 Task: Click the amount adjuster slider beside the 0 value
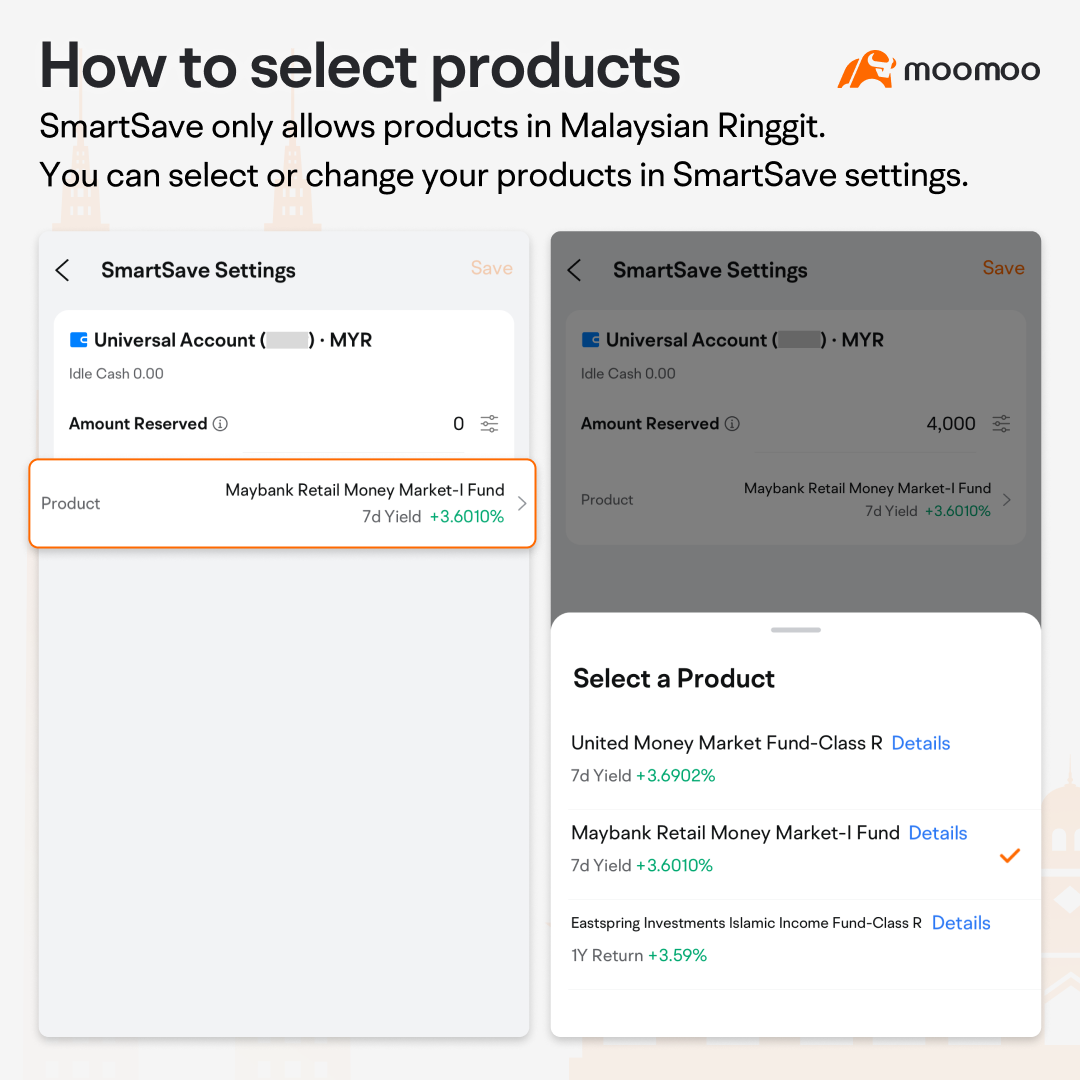[489, 423]
